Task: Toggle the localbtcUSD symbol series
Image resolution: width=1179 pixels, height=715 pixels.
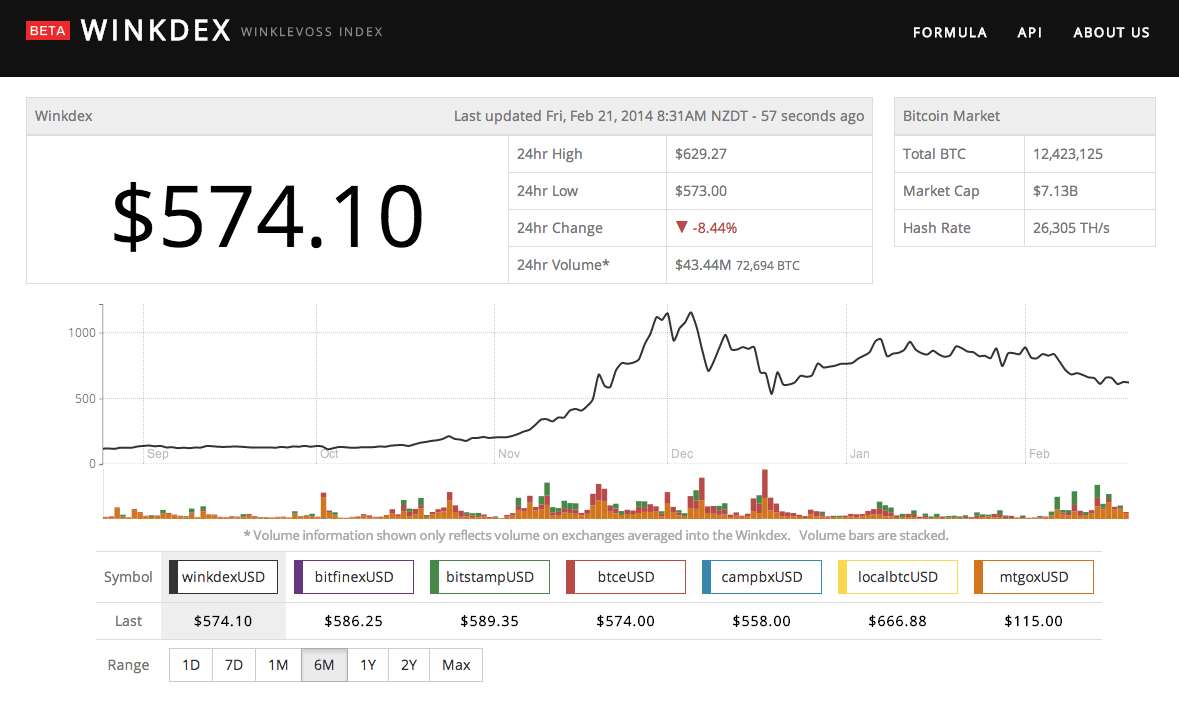Action: pos(898,577)
